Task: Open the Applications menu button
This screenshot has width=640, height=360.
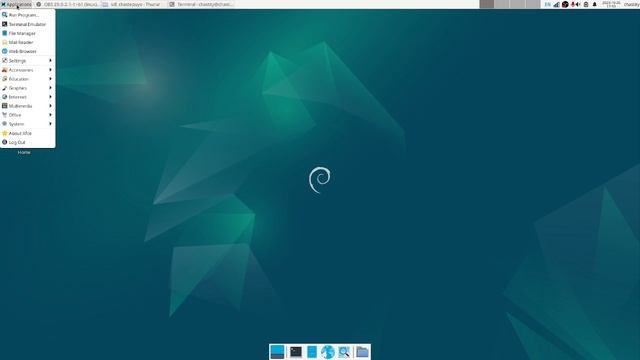Action: pos(16,4)
